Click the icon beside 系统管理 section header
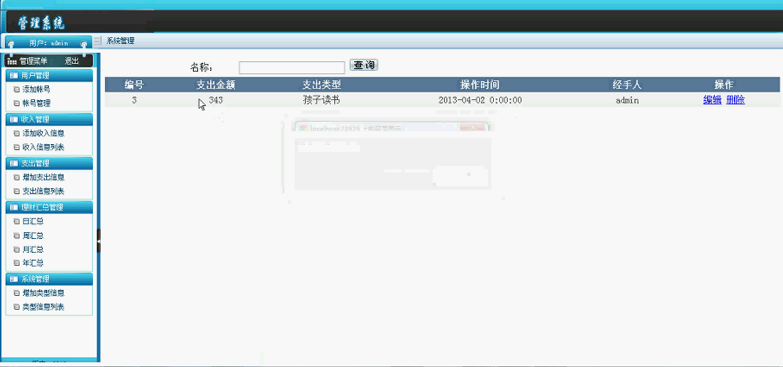 (14, 279)
